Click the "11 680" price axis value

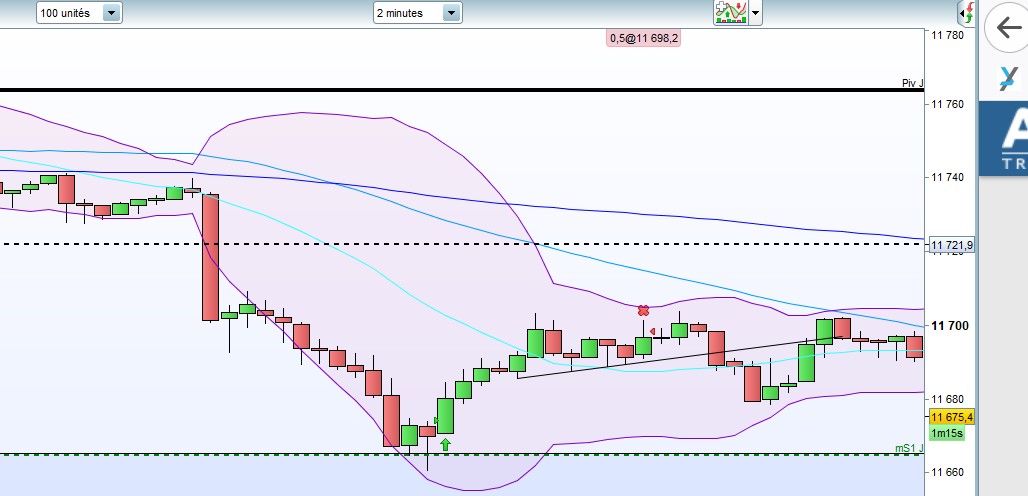[x=948, y=399]
